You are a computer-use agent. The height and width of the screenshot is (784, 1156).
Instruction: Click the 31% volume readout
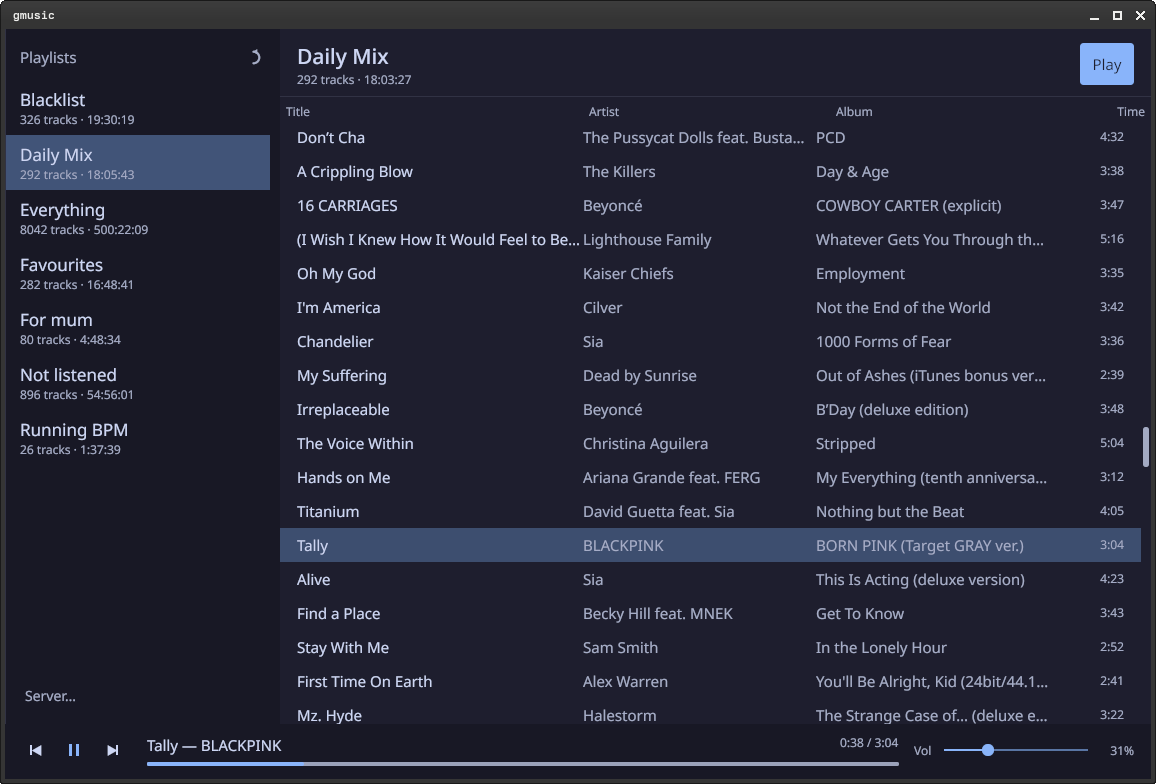(x=1121, y=750)
